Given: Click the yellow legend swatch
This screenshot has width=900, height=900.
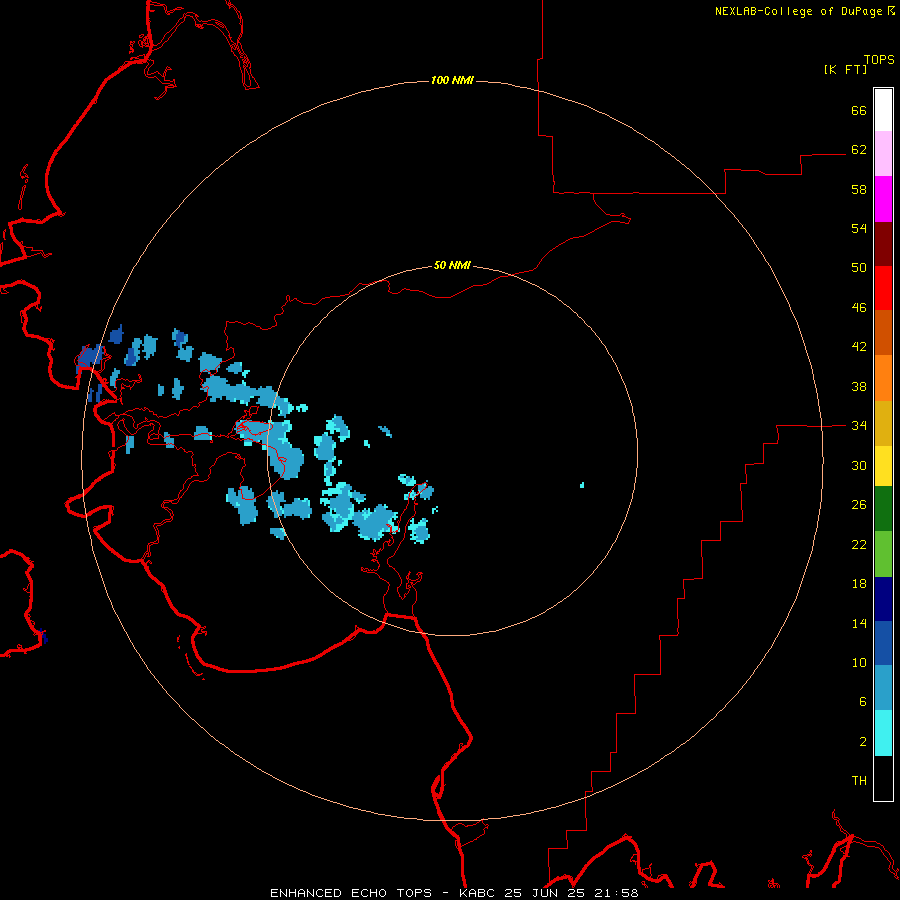Looking at the screenshot, I should 883,466.
